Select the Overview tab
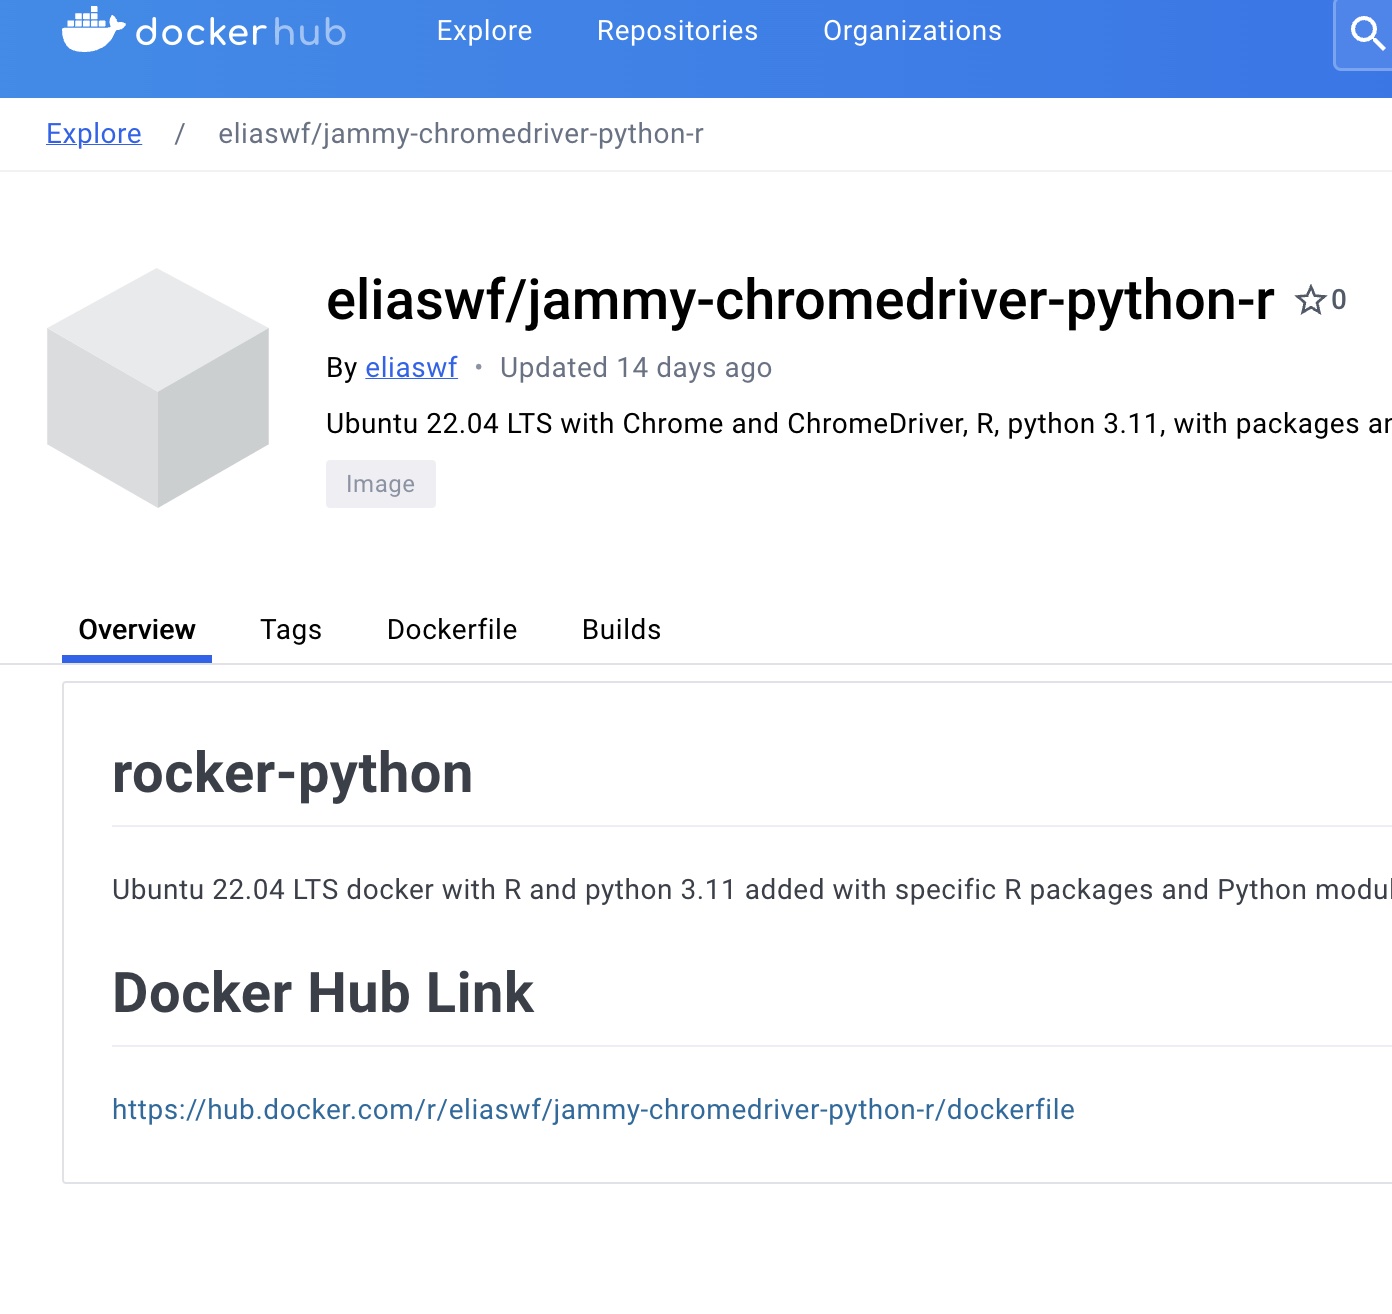Screen dimensions: 1392x1314 click(x=137, y=630)
